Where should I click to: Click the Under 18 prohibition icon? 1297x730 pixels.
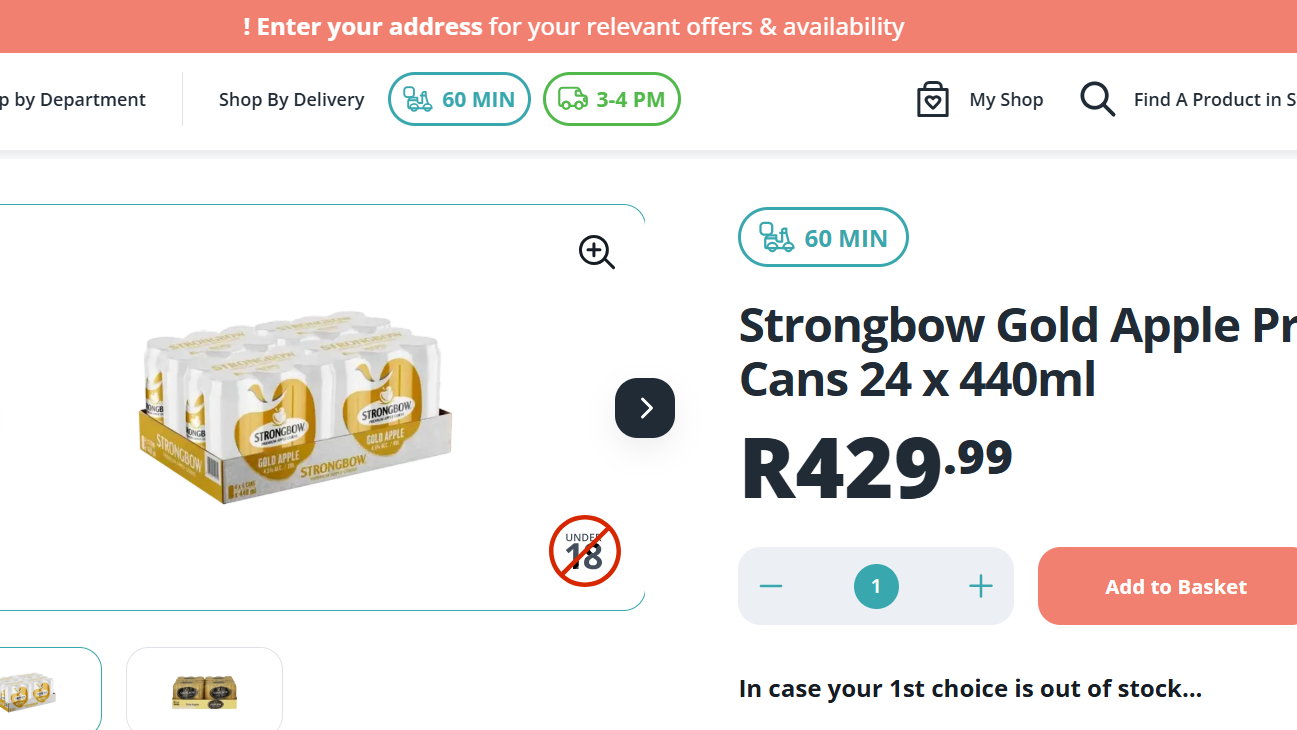[584, 551]
